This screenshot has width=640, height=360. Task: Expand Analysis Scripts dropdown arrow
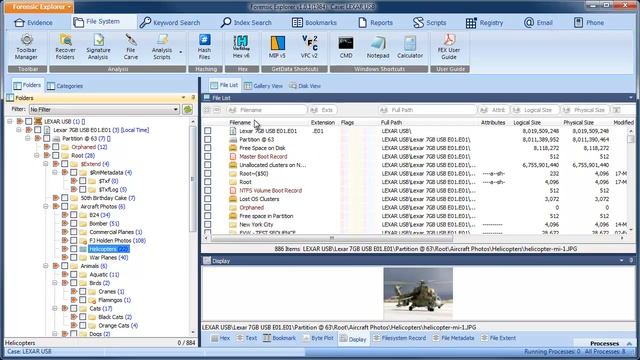pyautogui.click(x=181, y=52)
